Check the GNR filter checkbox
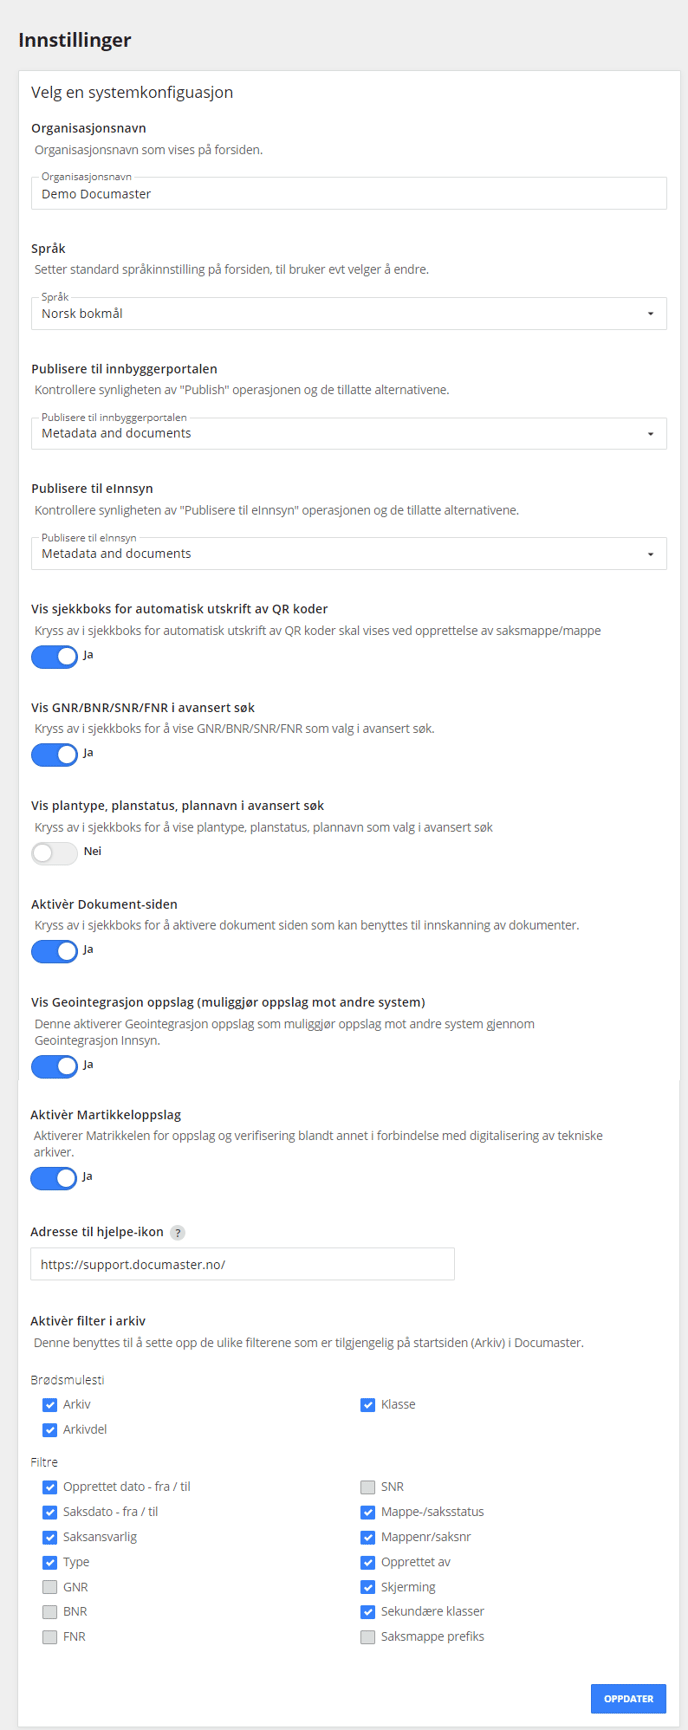 tap(50, 1587)
